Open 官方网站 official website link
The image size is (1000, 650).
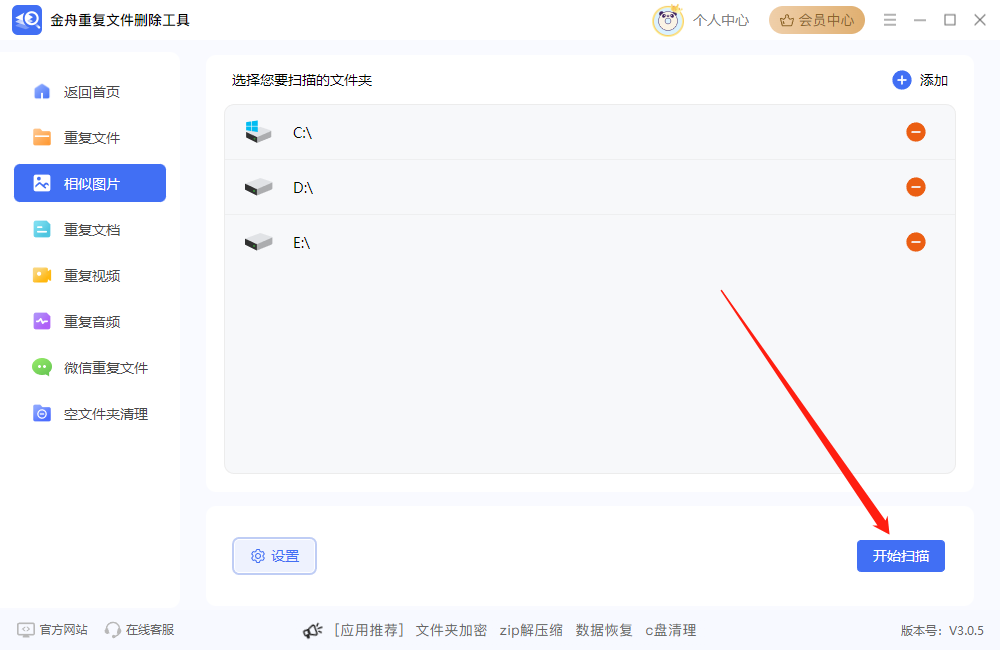(x=52, y=630)
